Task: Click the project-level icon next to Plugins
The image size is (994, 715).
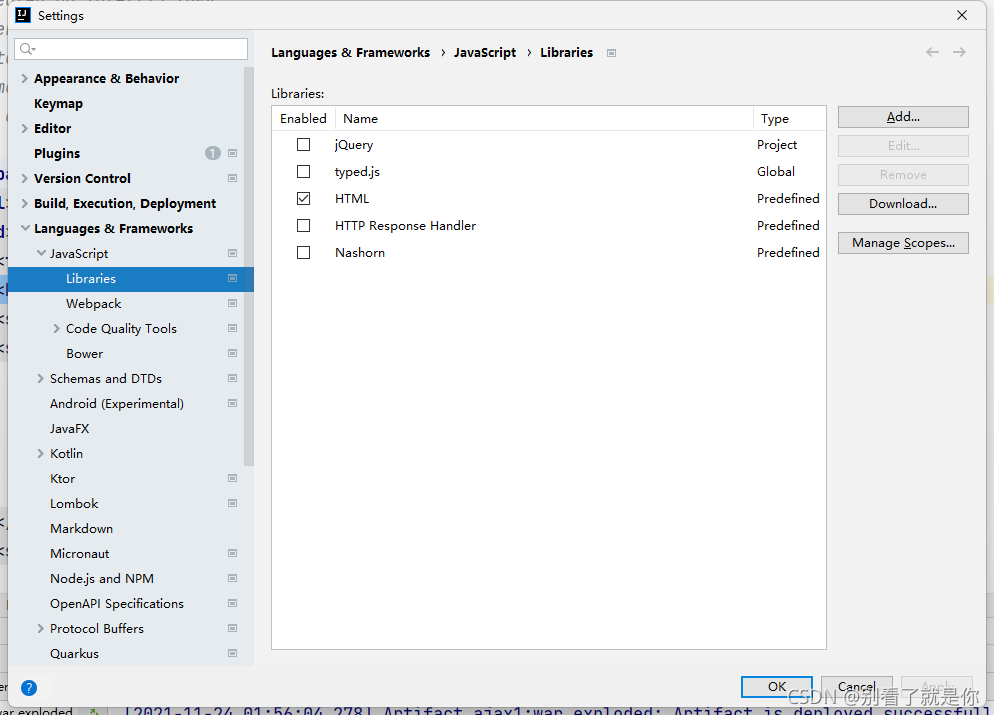Action: click(x=232, y=153)
